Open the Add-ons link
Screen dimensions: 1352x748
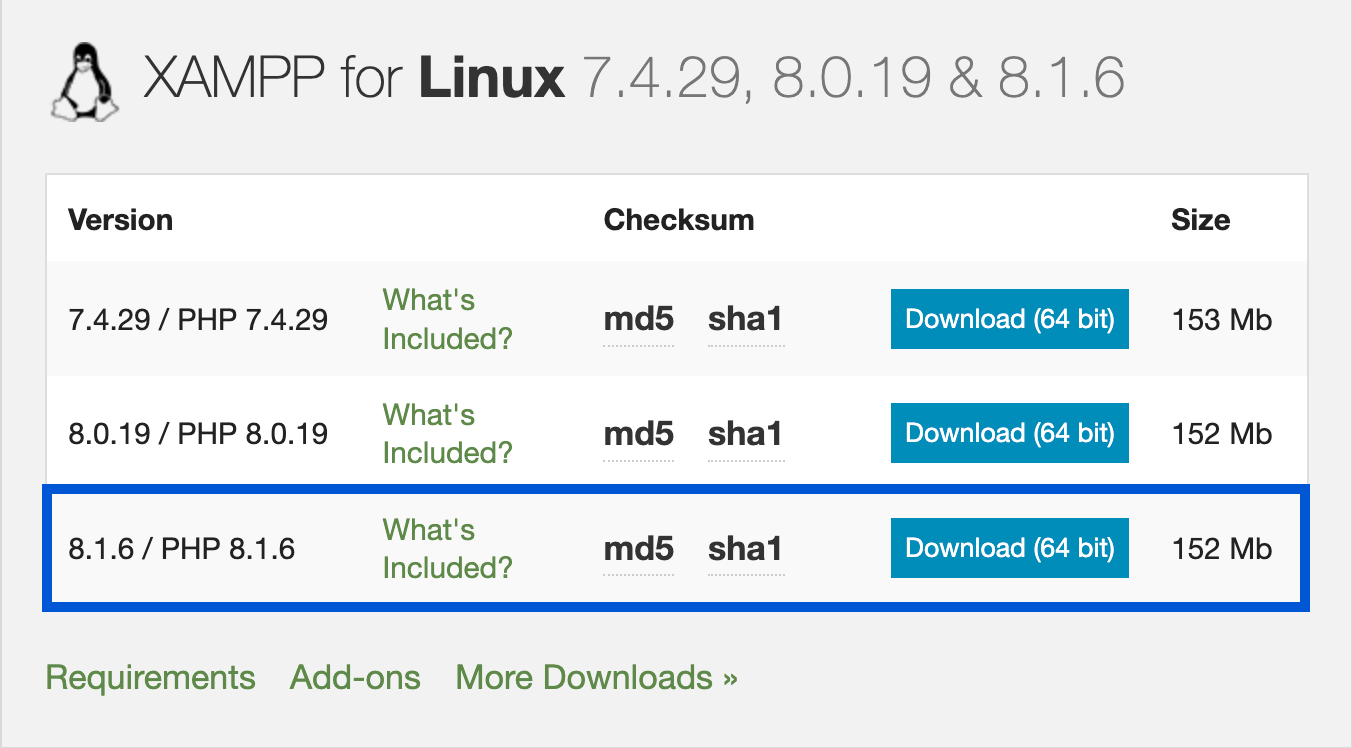(x=355, y=678)
